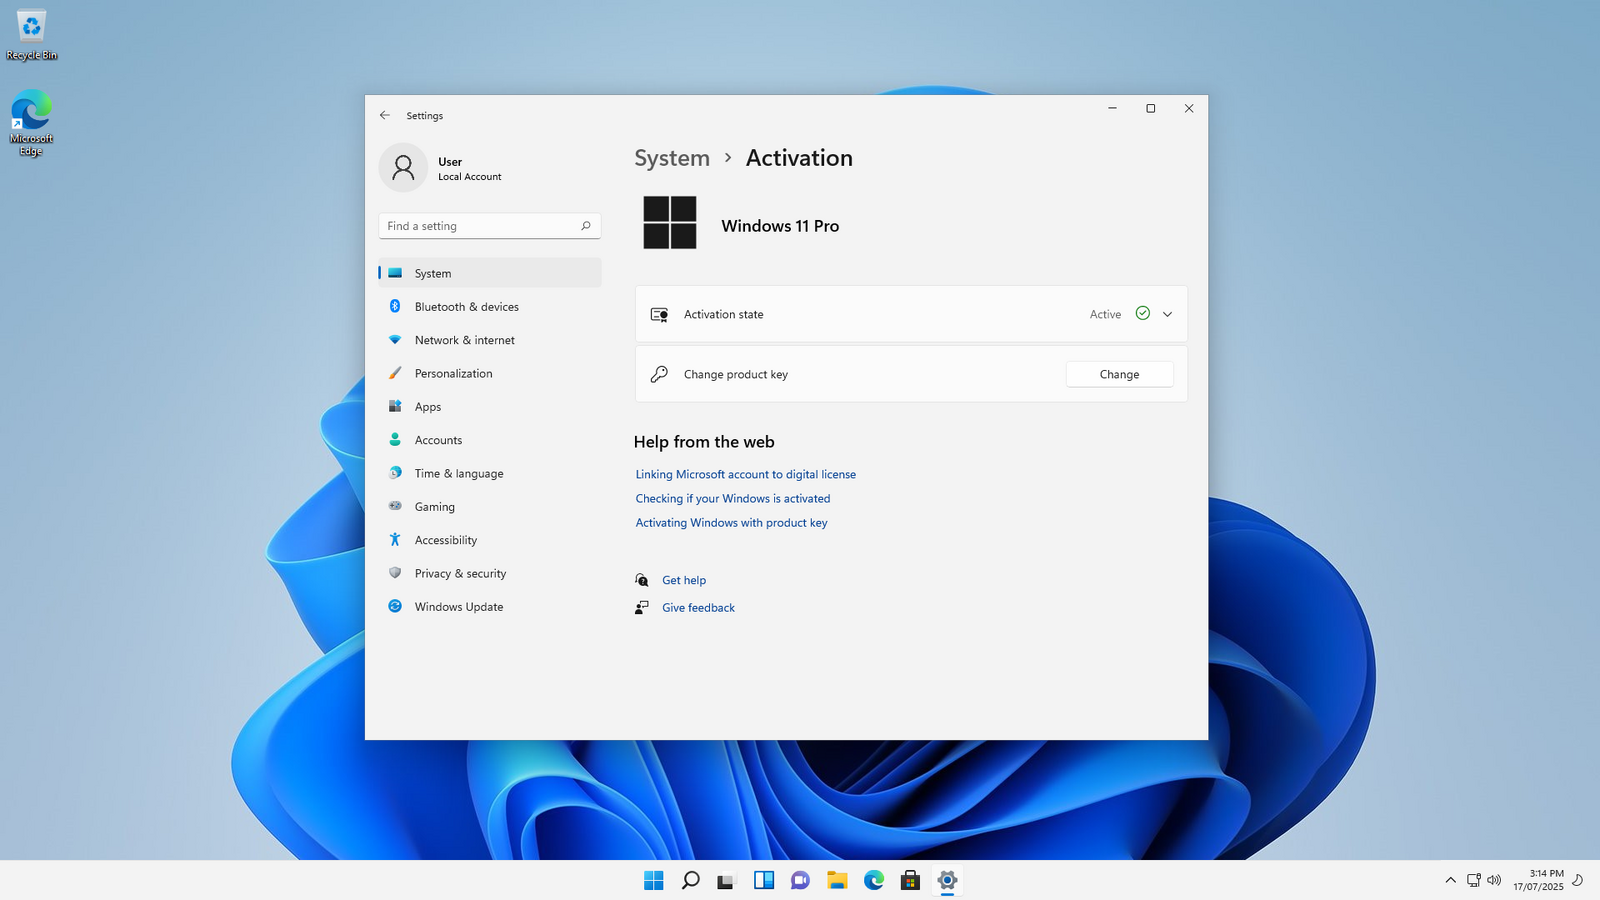Click the Settings gear on the taskbar
The image size is (1600, 900).
pyautogui.click(x=947, y=880)
